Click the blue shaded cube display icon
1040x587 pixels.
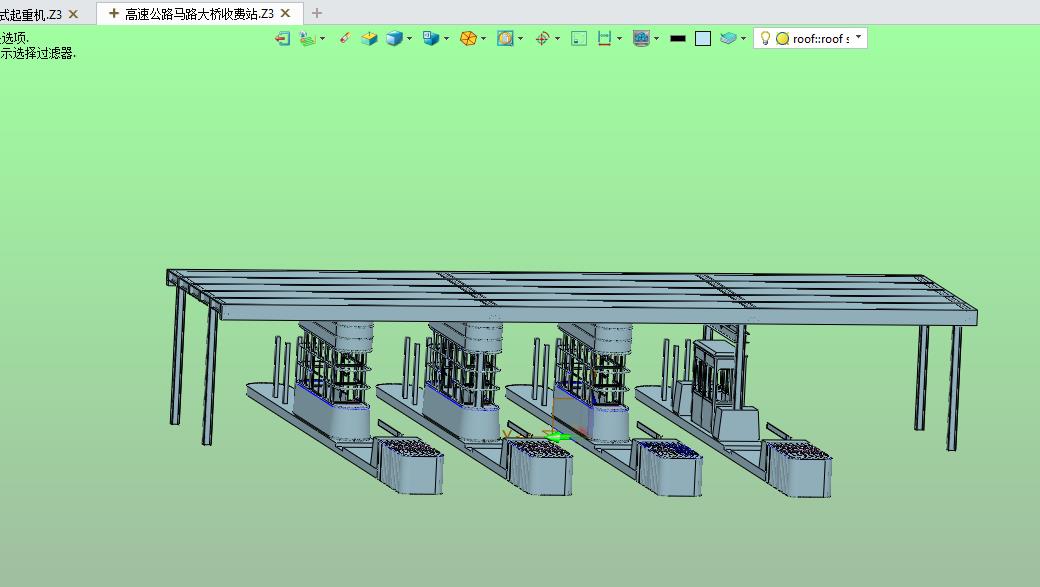coord(395,38)
